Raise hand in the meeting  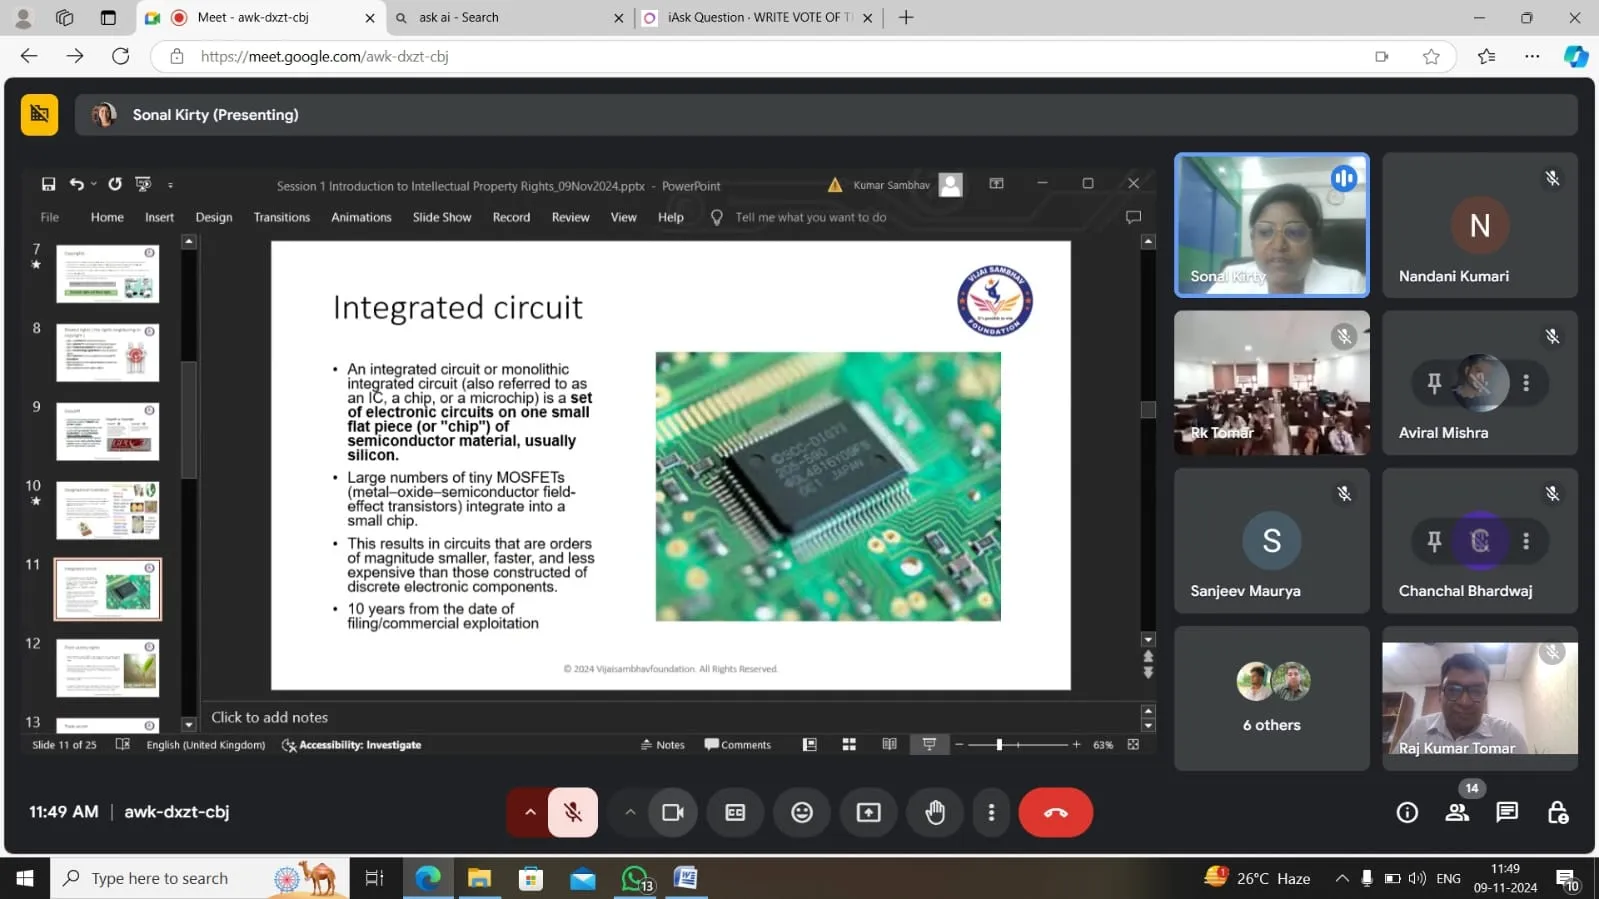pyautogui.click(x=934, y=812)
